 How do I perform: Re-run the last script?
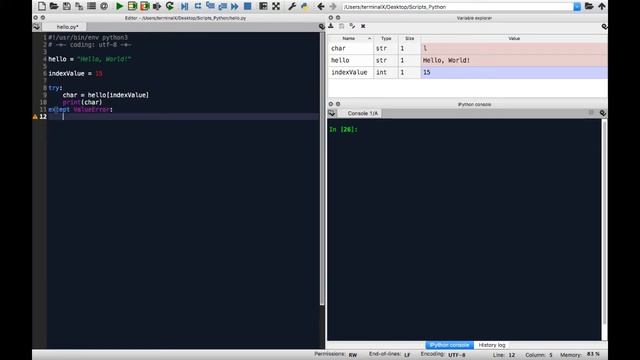170,6
